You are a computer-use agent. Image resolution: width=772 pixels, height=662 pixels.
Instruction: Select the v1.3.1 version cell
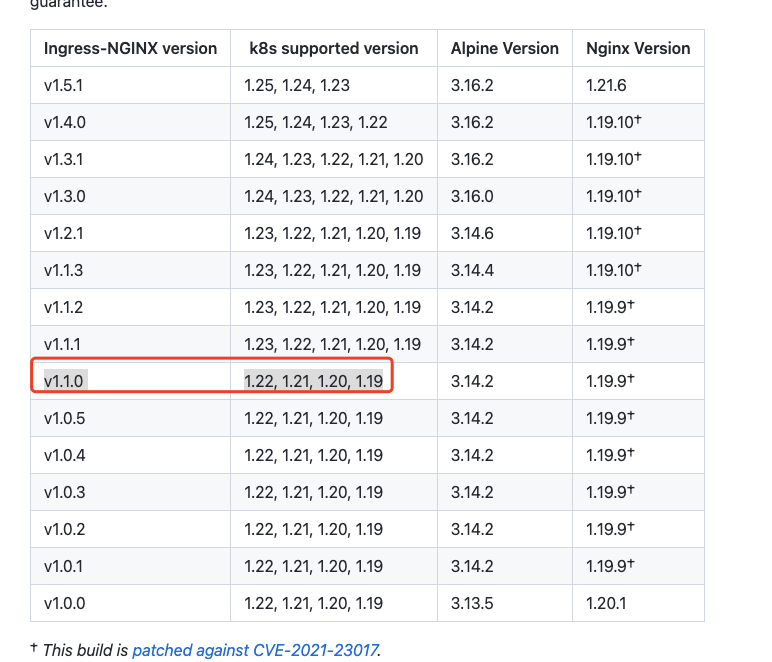[x=130, y=159]
